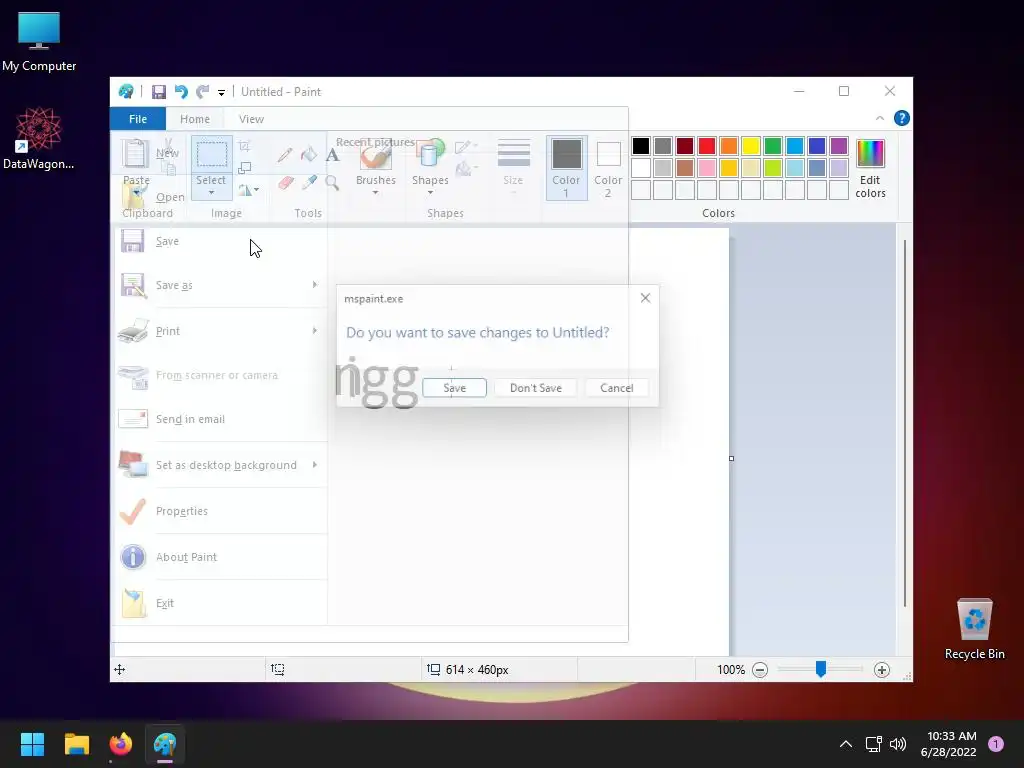Pick the red color swatch
This screenshot has width=1024, height=768.
707,146
